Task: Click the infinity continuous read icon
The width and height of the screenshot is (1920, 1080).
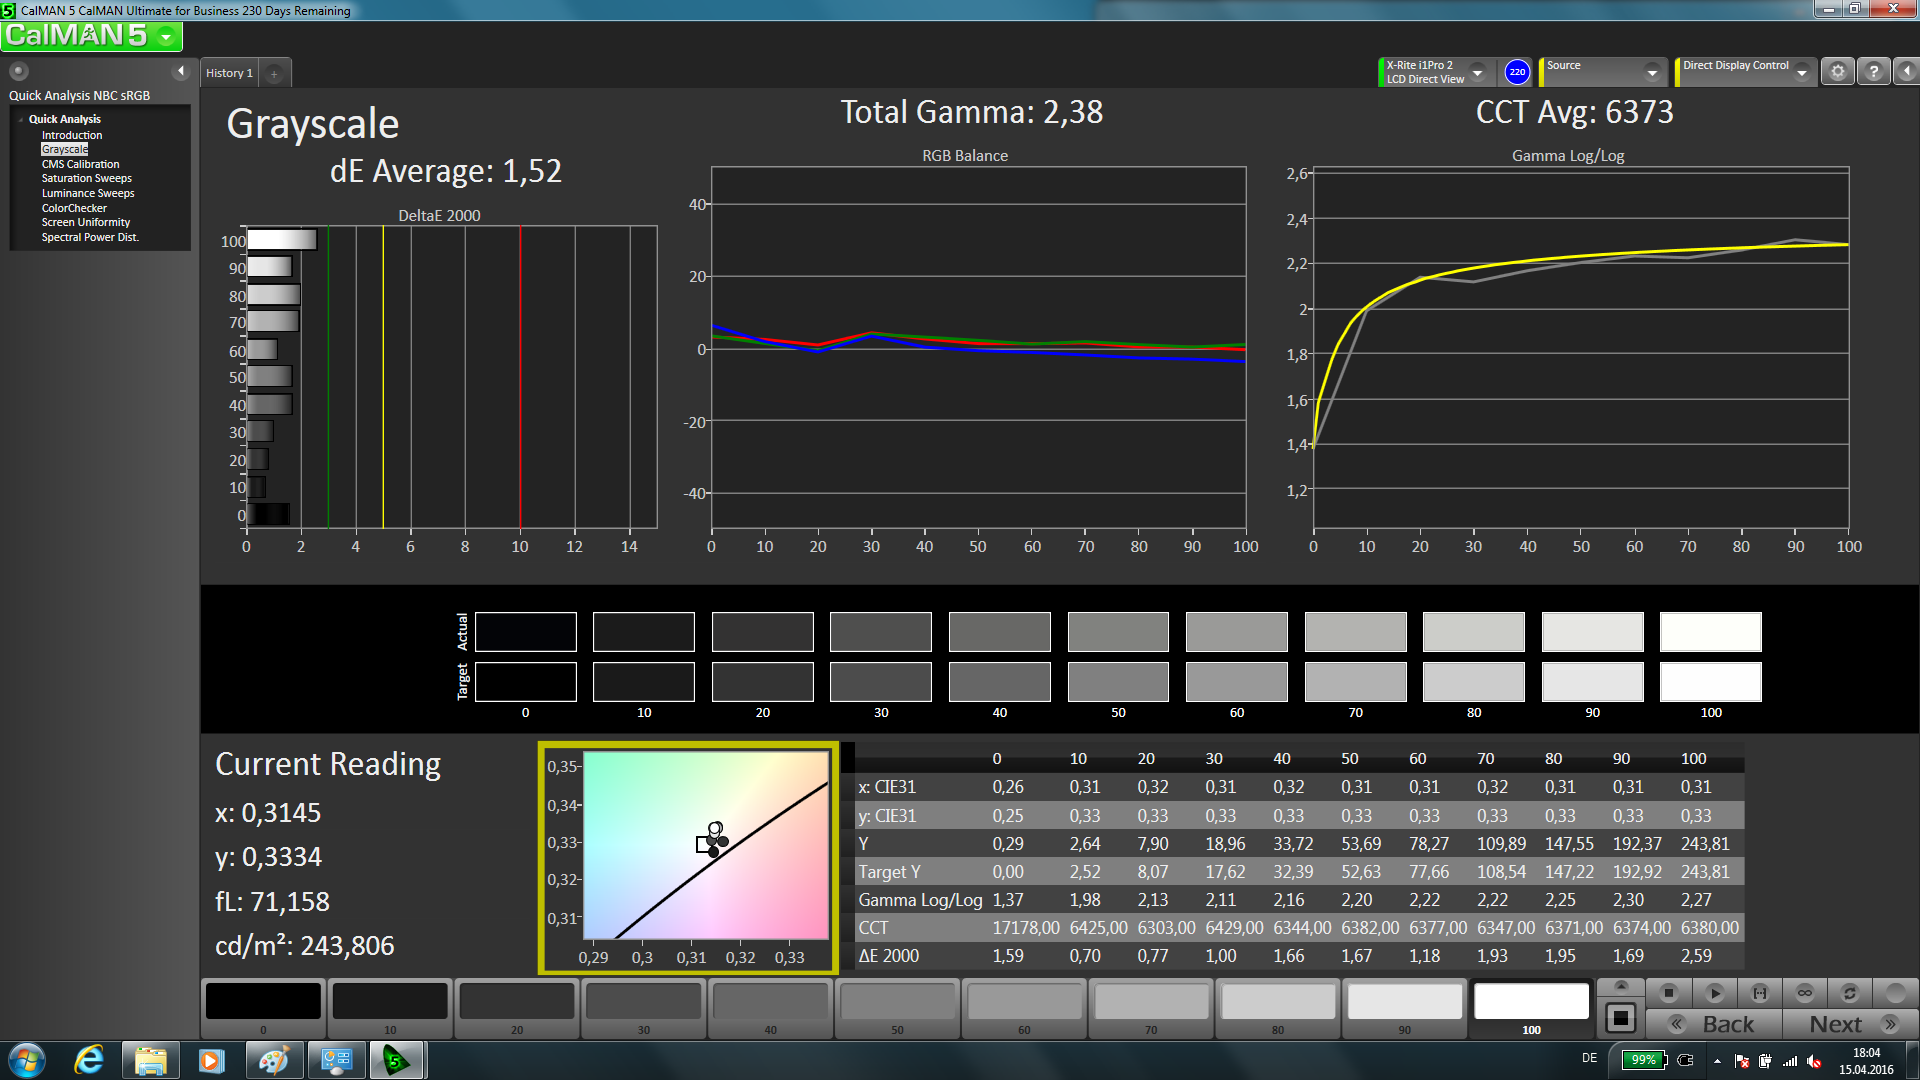Action: pyautogui.click(x=1804, y=993)
